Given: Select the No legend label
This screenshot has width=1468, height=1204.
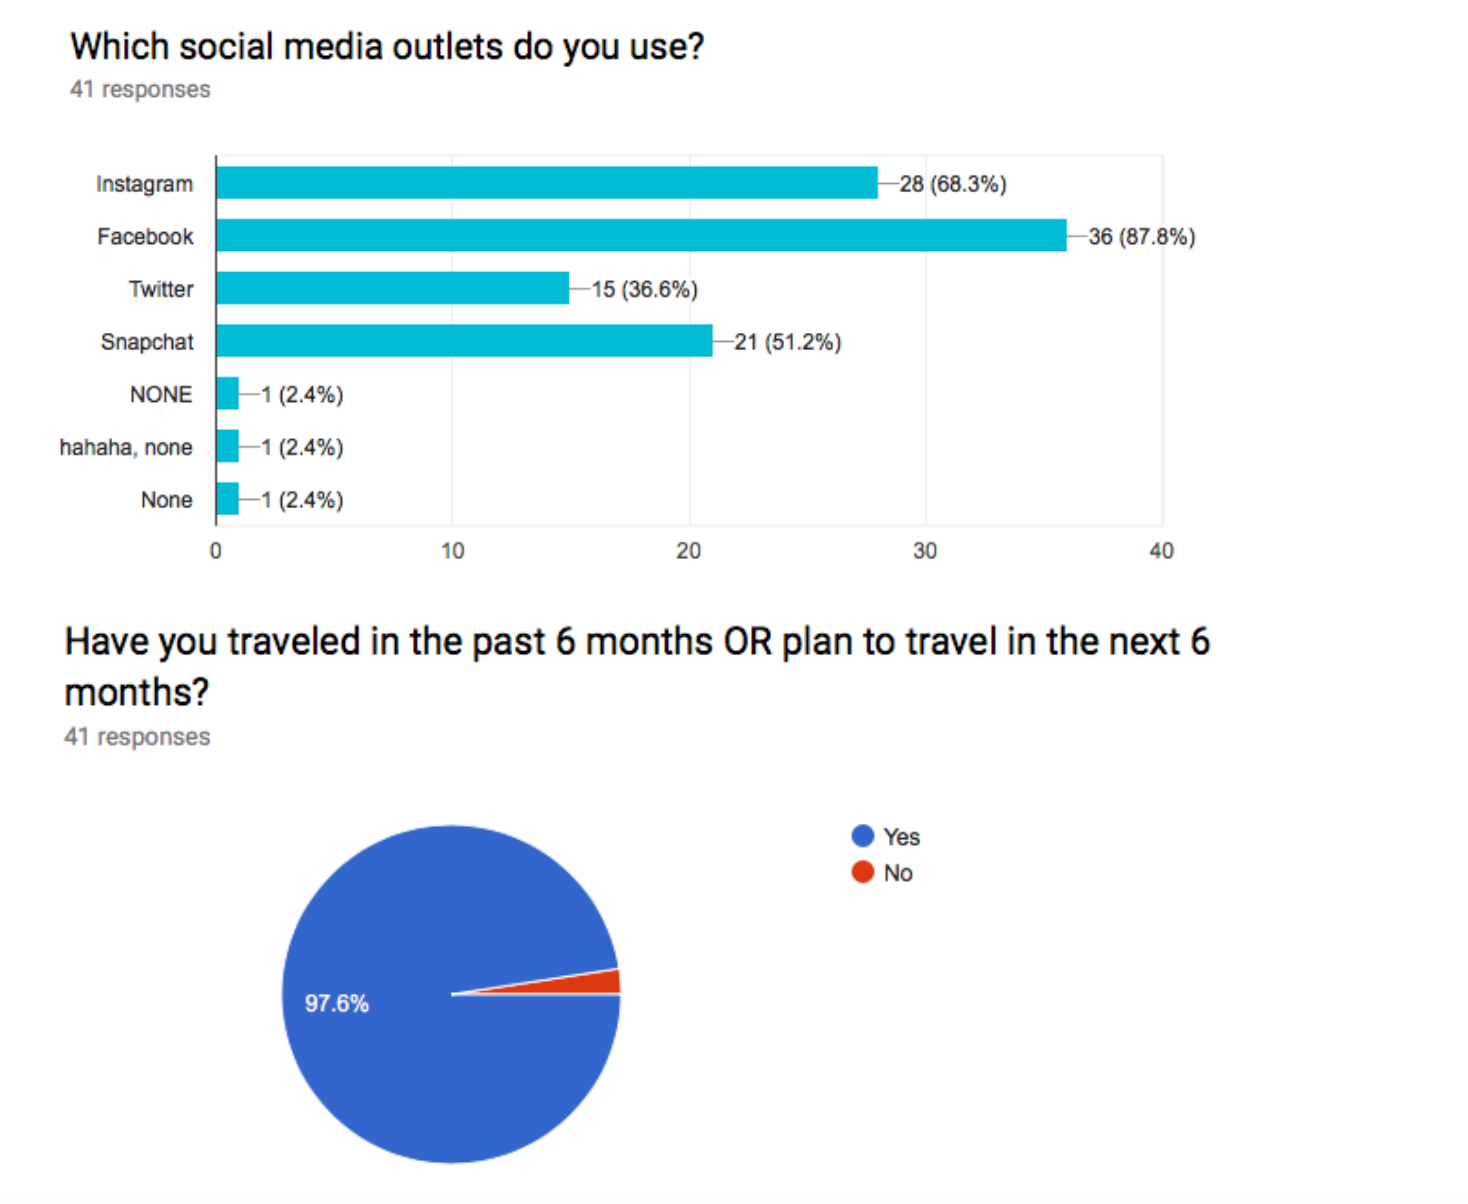Looking at the screenshot, I should coord(898,873).
